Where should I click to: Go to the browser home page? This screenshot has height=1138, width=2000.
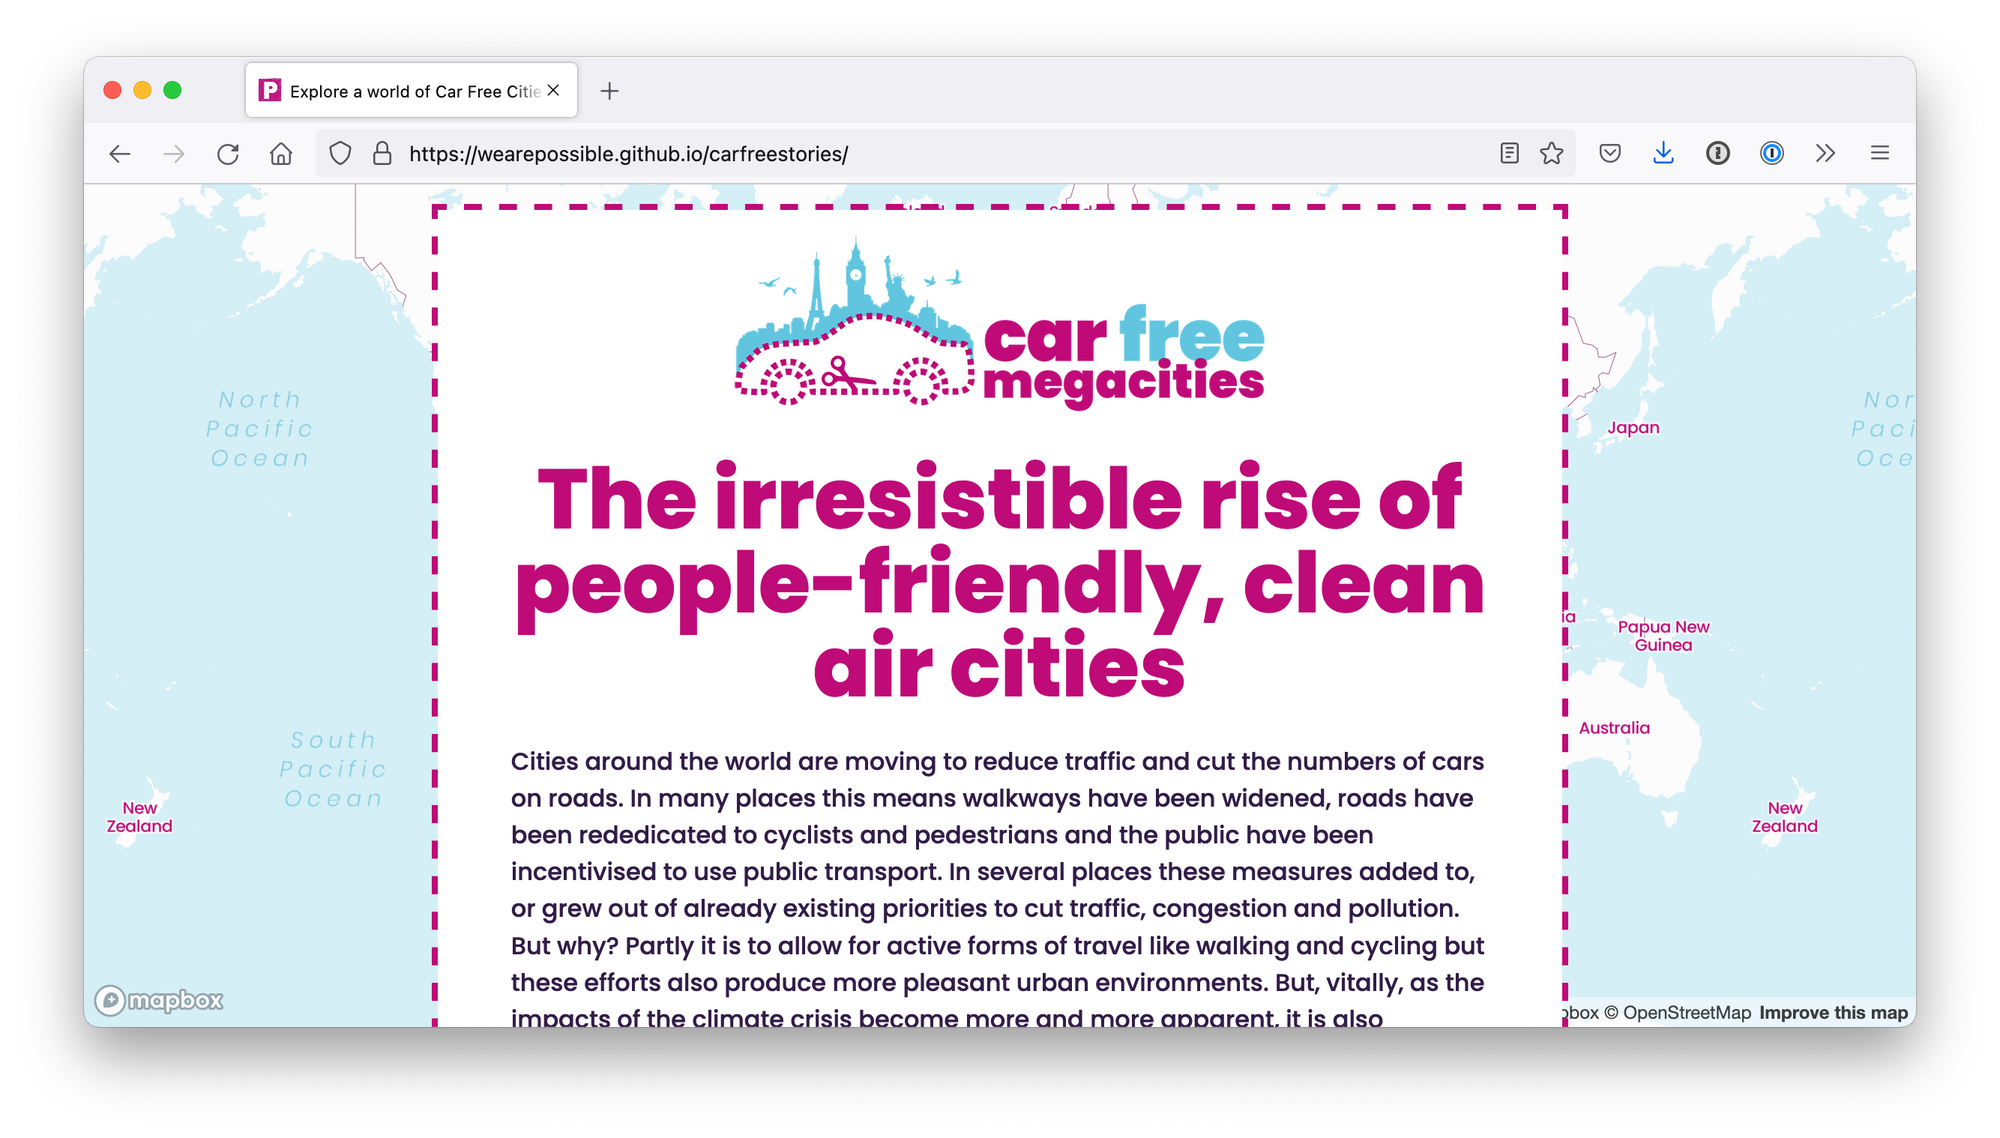[x=281, y=154]
